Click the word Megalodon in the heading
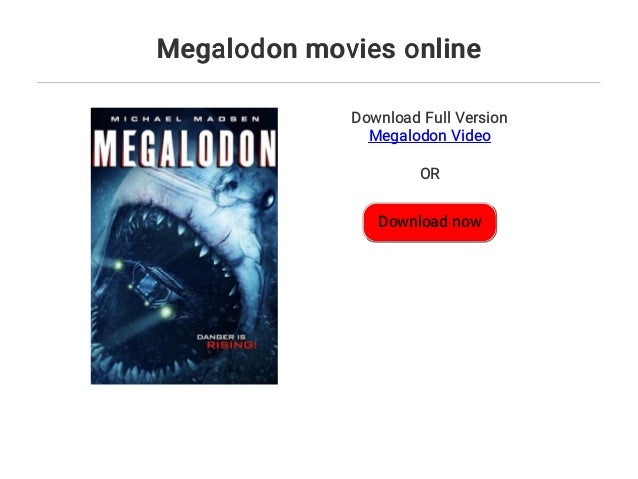Image resolution: width=638 pixels, height=479 pixels. click(x=227, y=49)
